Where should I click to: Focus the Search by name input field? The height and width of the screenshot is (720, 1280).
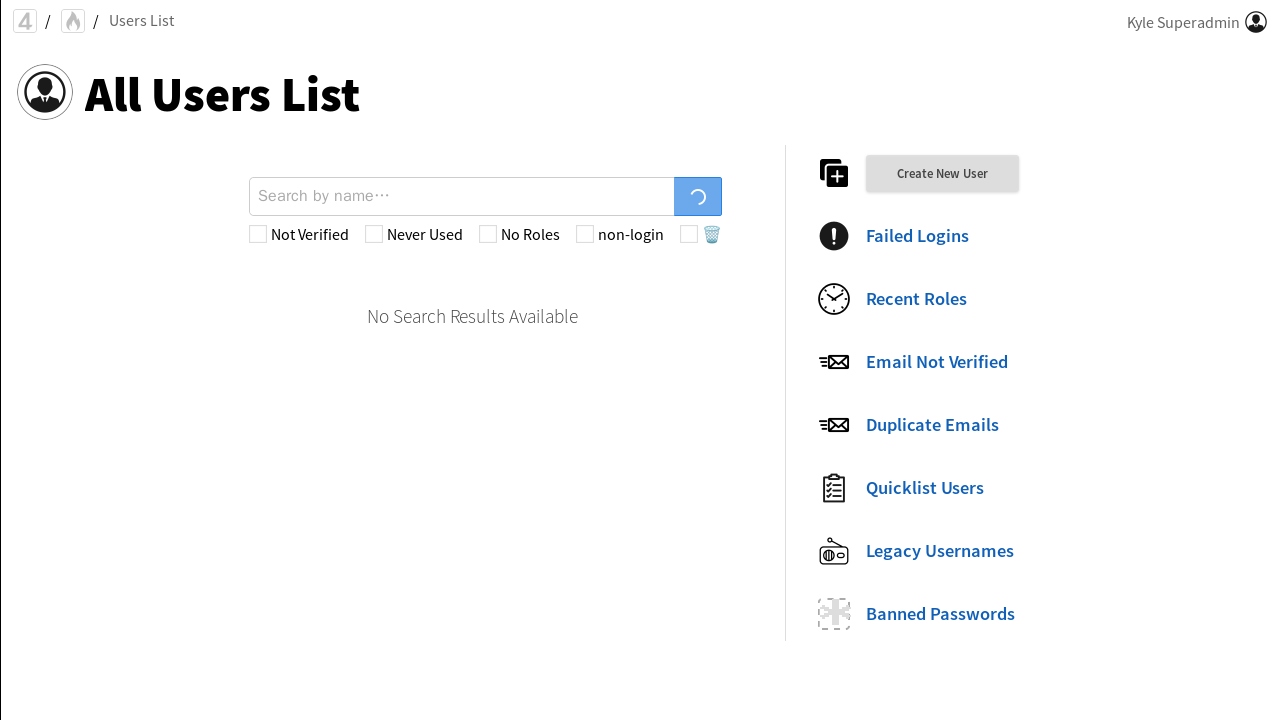click(462, 196)
